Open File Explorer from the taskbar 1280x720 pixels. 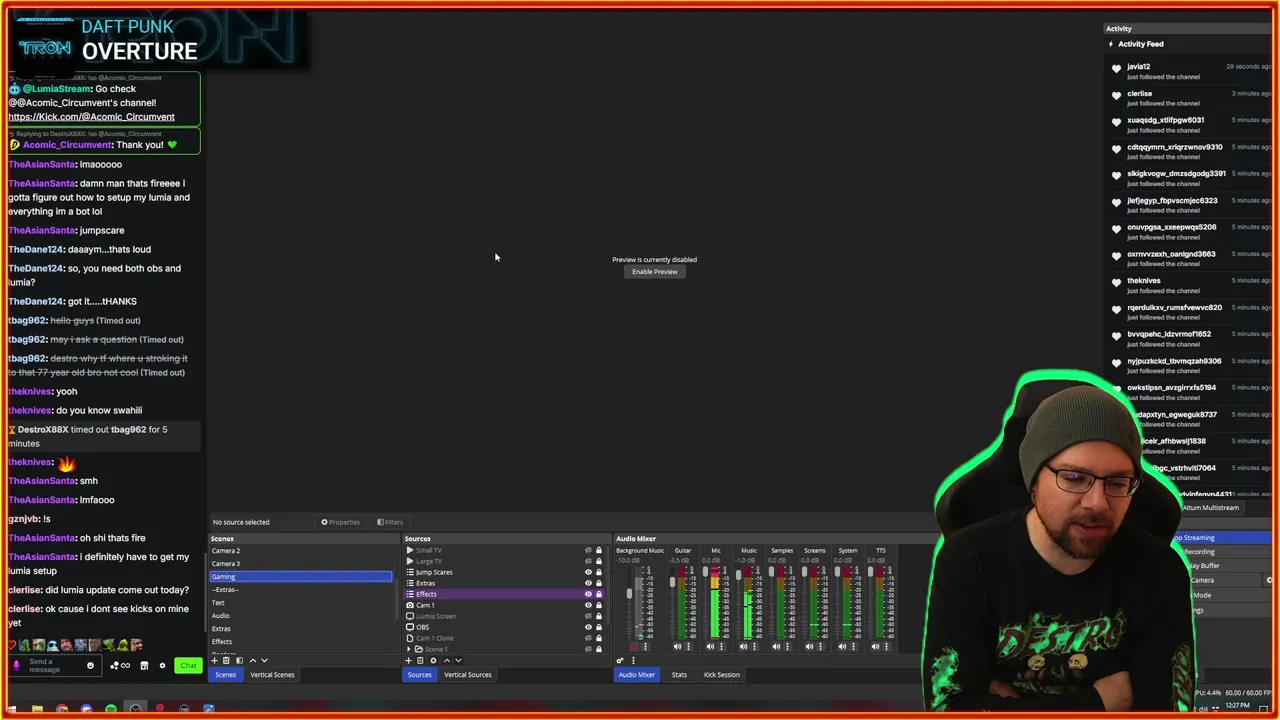[x=37, y=709]
